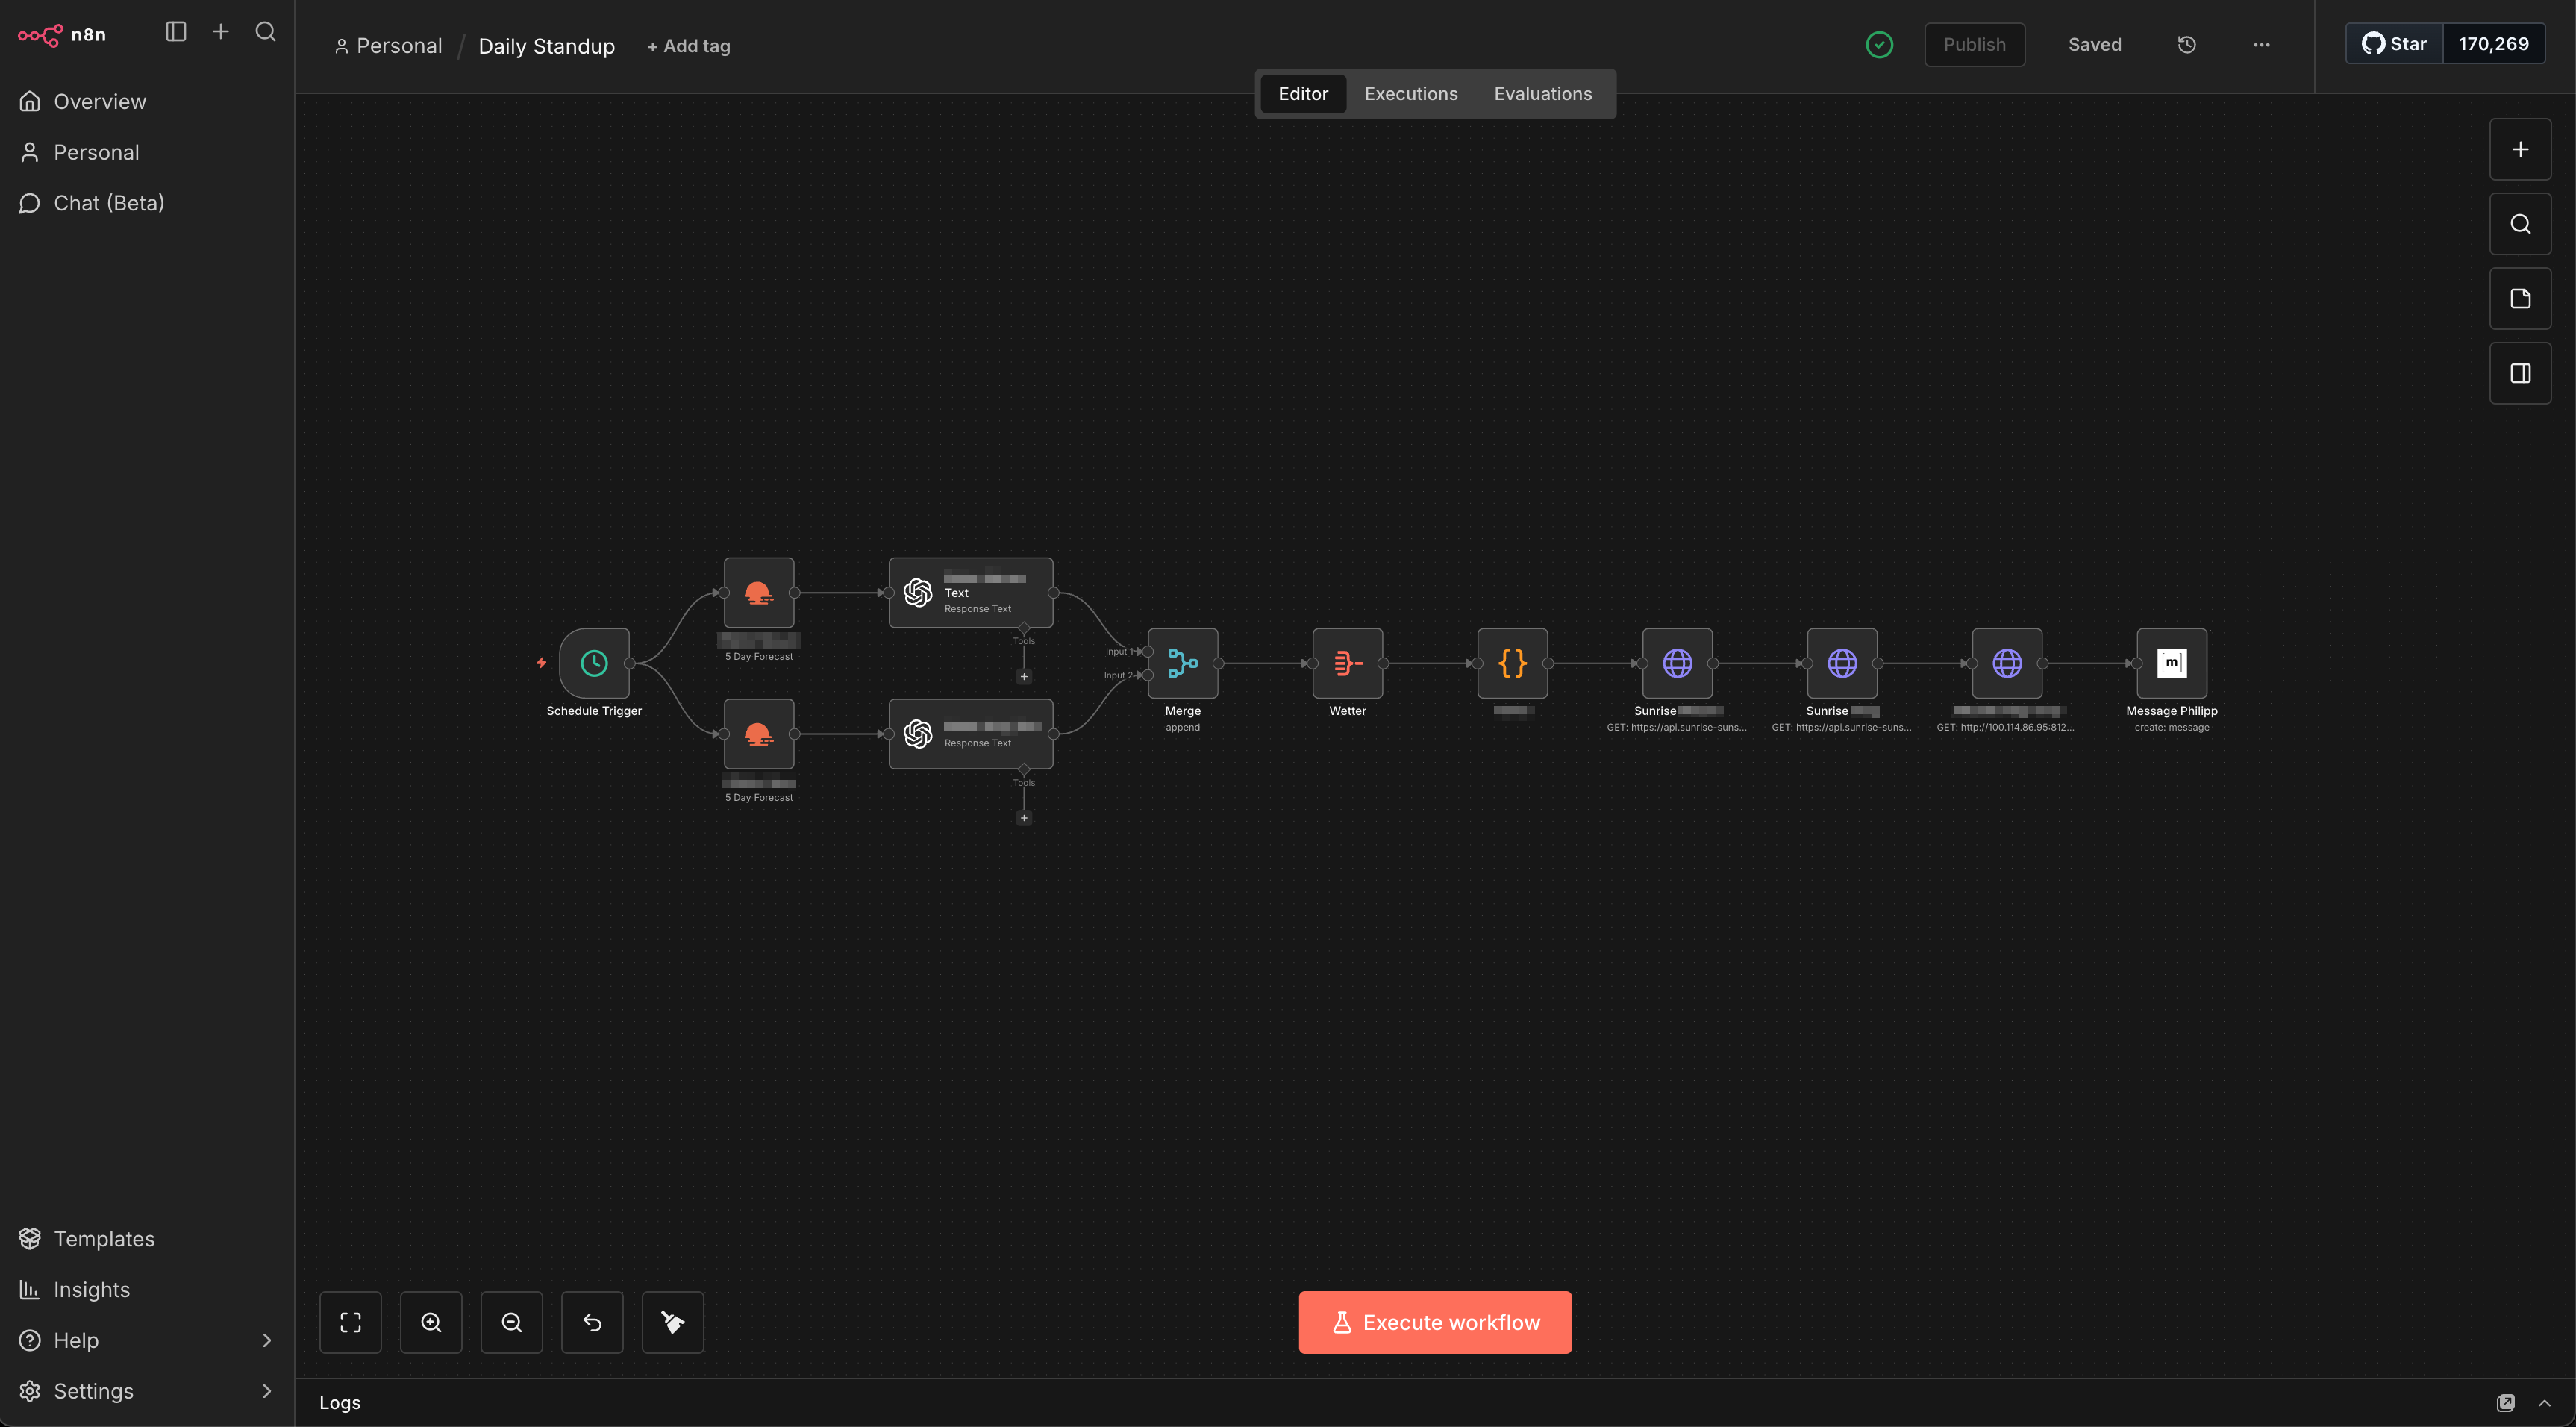Screen dimensions: 2576x1427
Task: Toggle the right side panel
Action: (x=2520, y=373)
